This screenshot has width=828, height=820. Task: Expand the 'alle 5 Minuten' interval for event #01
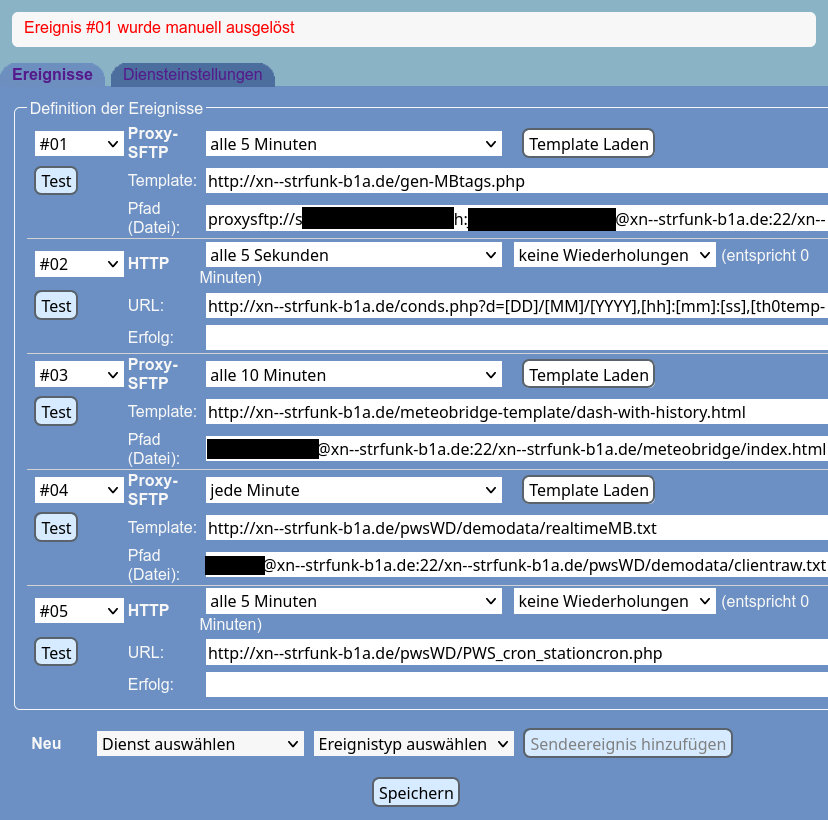(353, 144)
